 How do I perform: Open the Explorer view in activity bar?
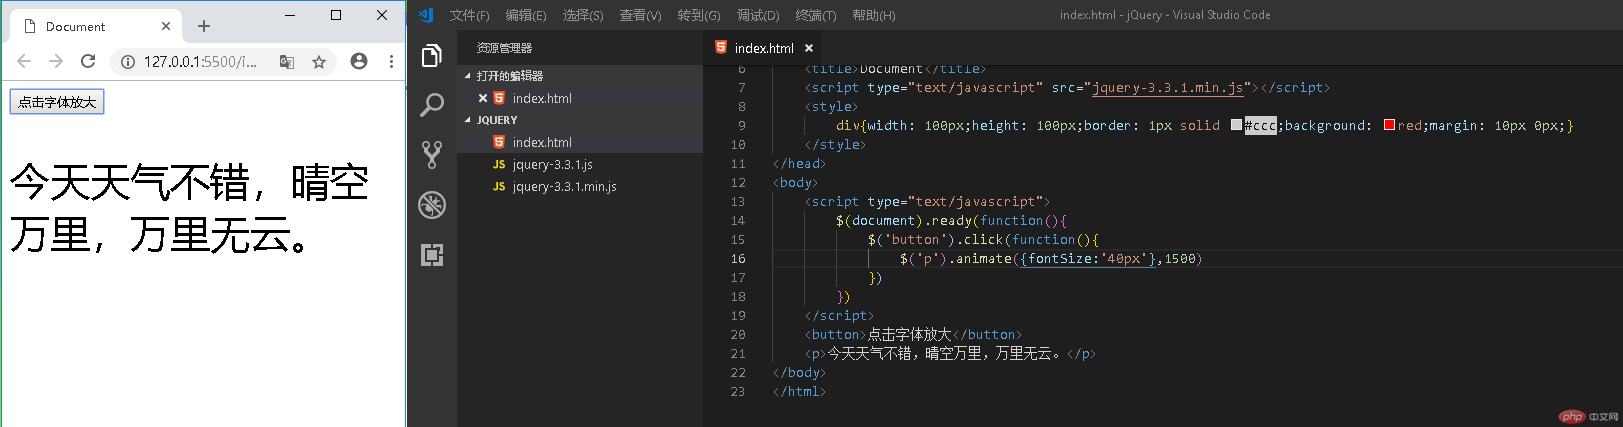[432, 56]
